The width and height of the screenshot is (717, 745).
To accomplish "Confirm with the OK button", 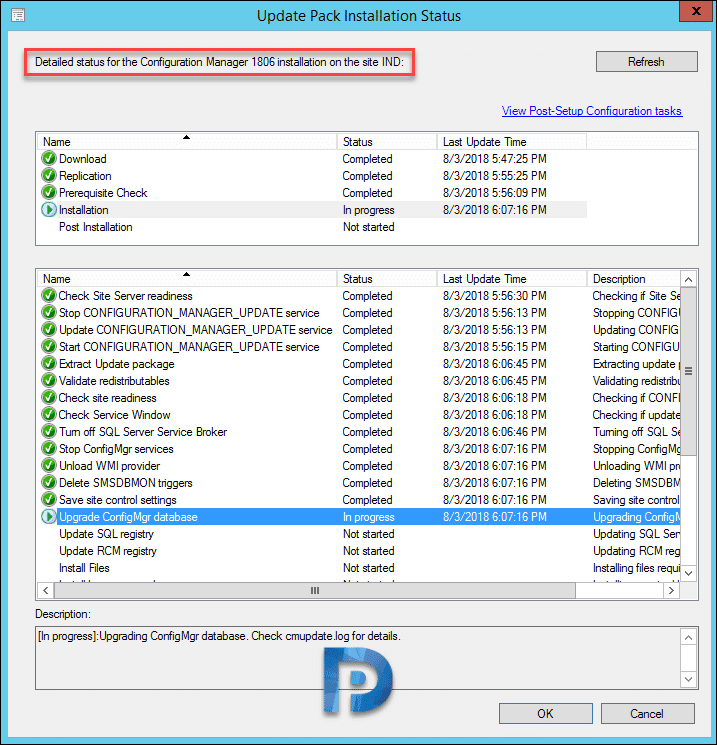I will point(545,714).
